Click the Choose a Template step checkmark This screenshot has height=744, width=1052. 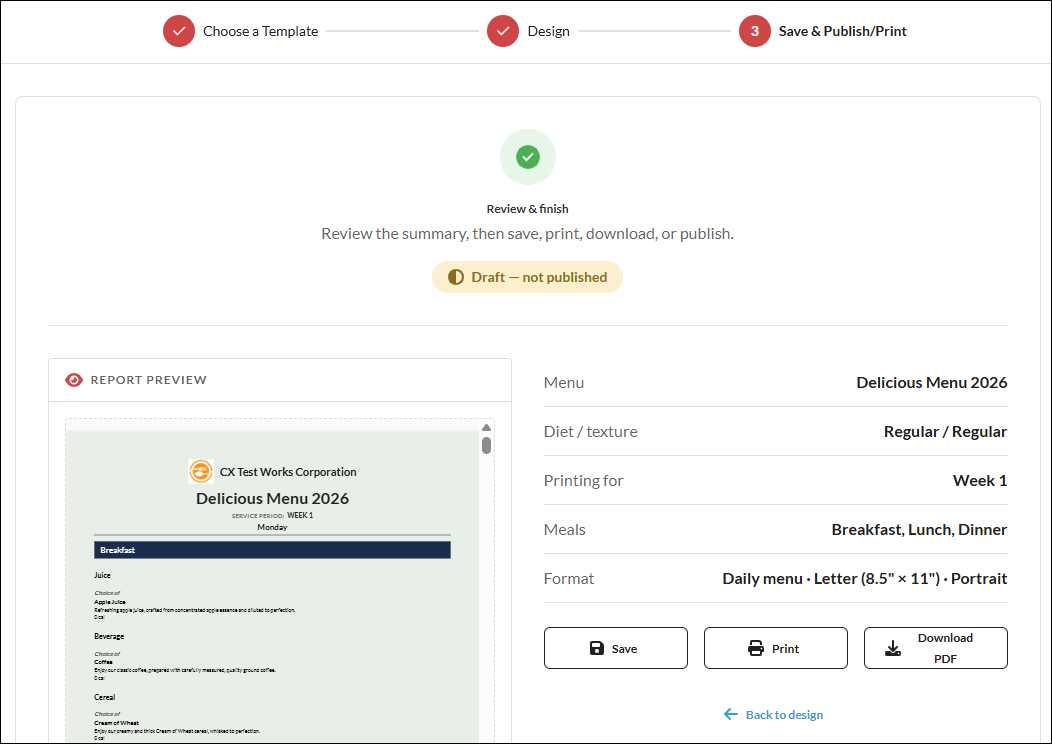point(178,31)
